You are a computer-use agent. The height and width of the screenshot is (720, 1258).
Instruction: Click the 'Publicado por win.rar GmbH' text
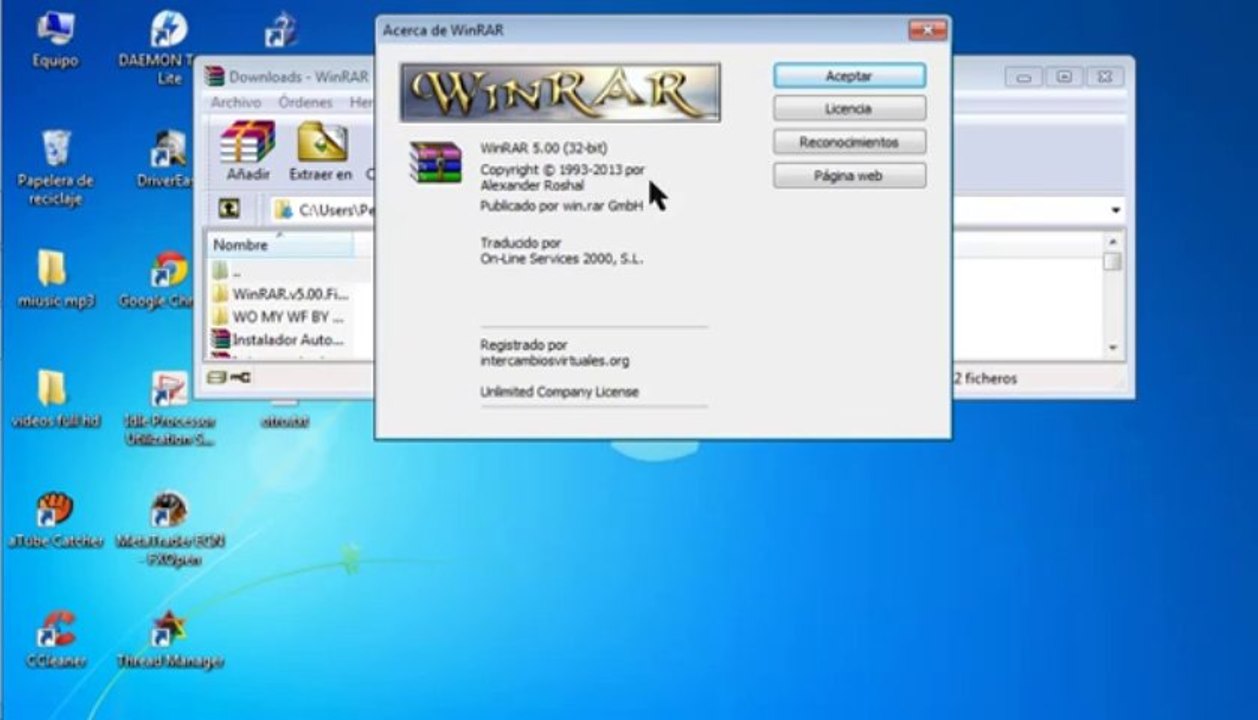click(x=561, y=206)
